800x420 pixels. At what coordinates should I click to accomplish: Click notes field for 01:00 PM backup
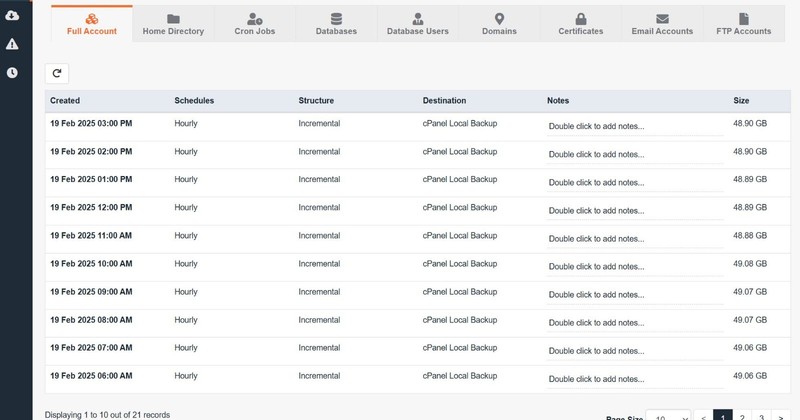tap(635, 182)
